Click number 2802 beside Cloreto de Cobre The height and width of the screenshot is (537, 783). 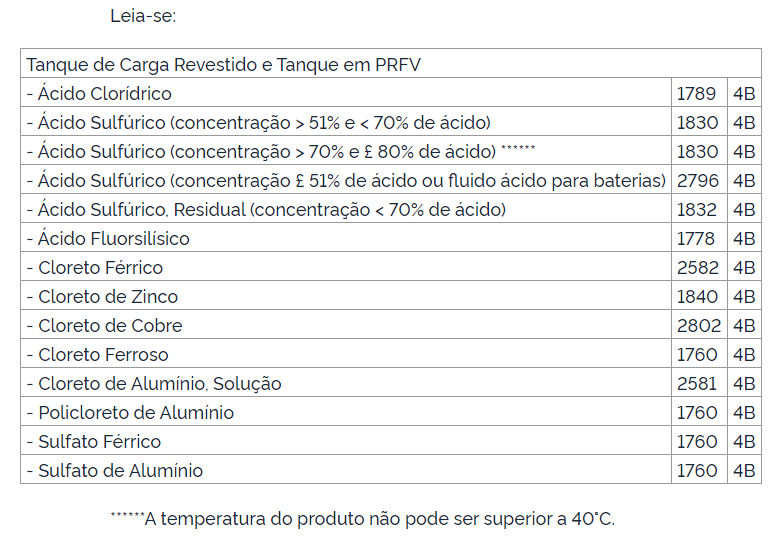[697, 326]
